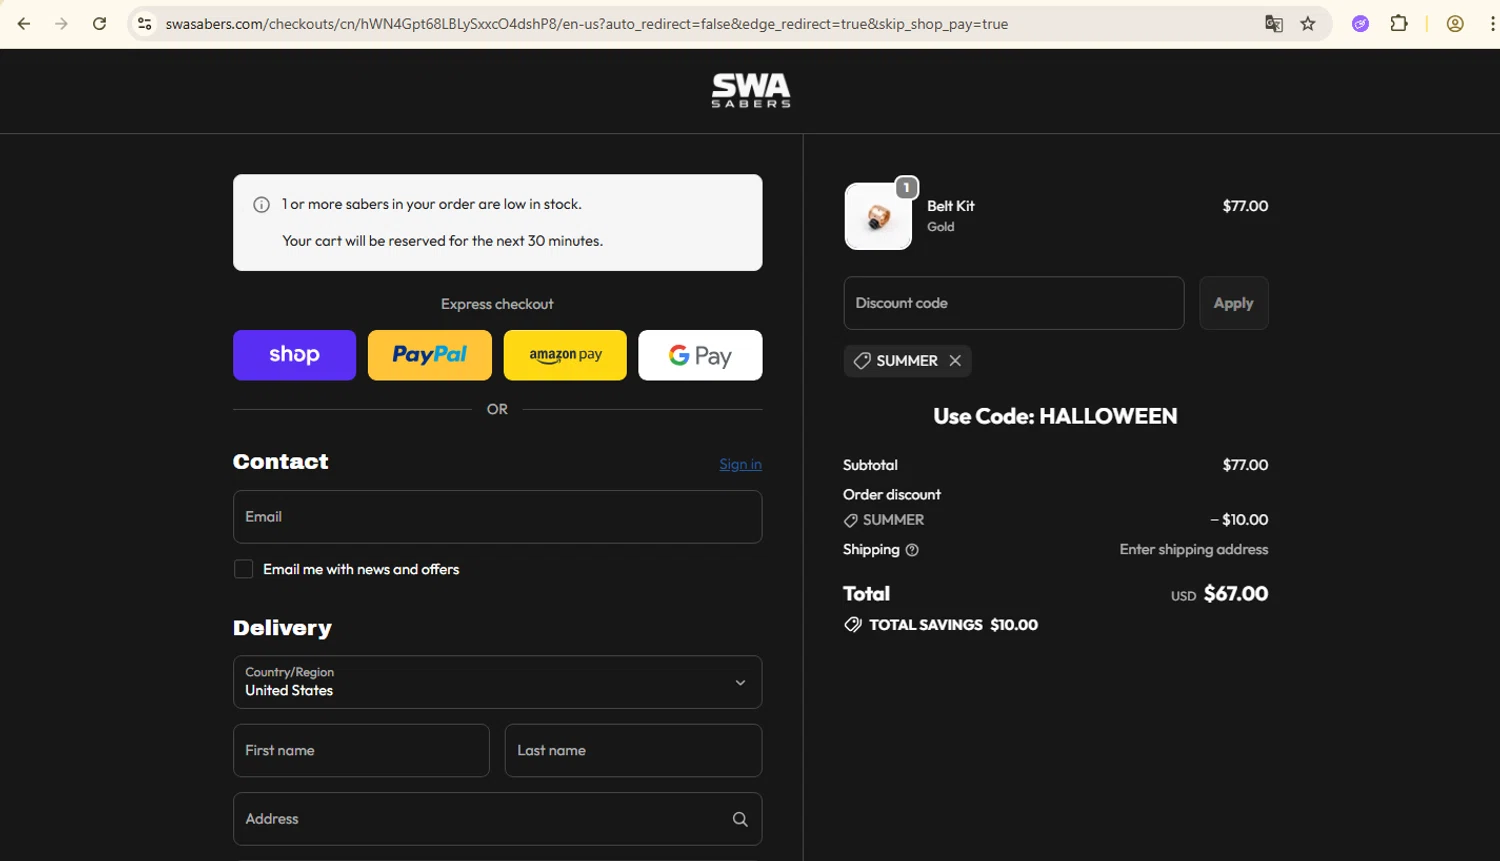Click the Enter shipping address text

click(x=1194, y=550)
